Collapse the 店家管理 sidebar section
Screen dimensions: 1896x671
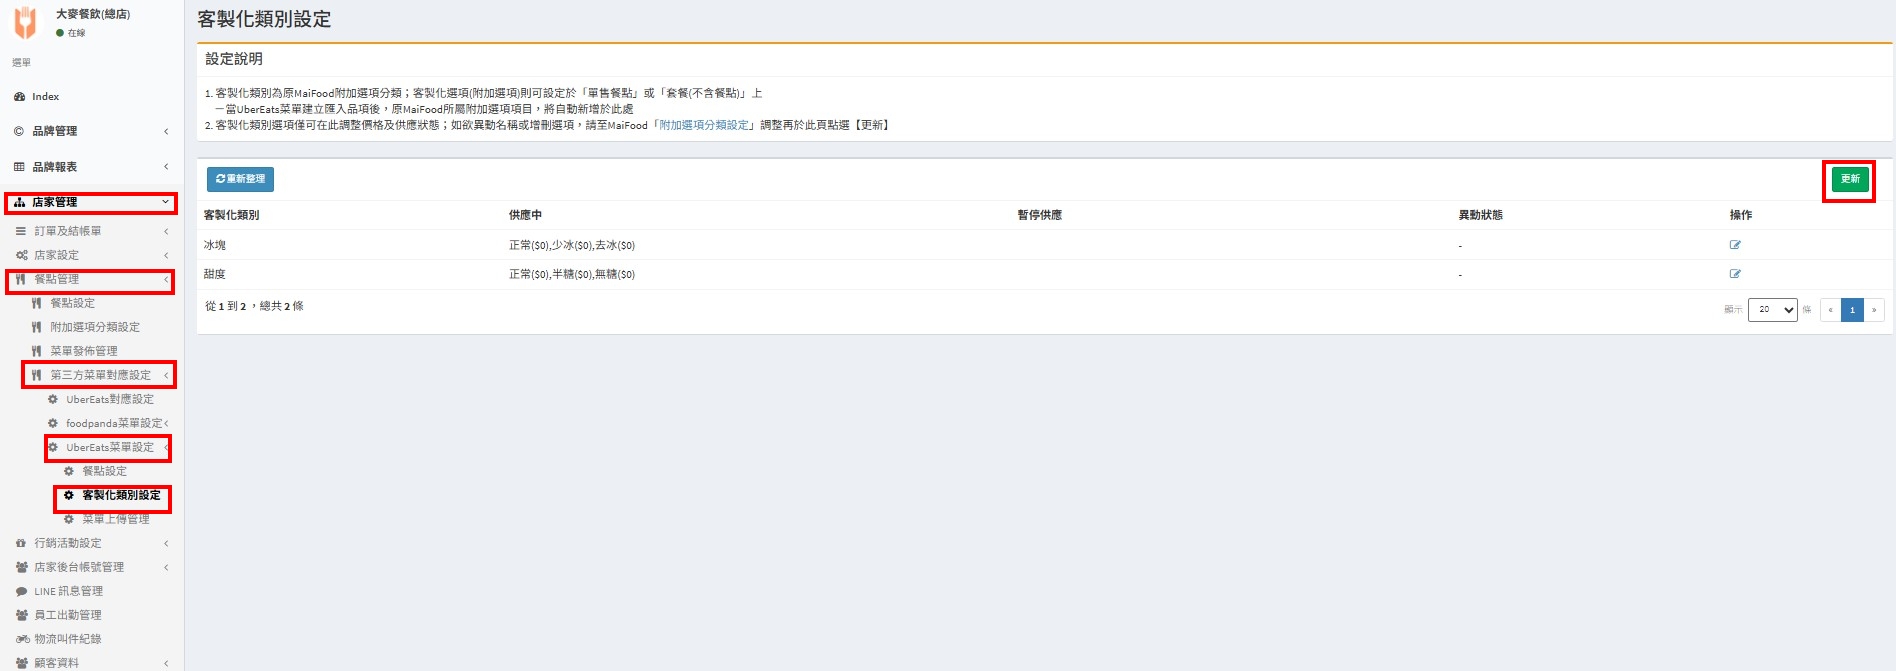[x=90, y=202]
